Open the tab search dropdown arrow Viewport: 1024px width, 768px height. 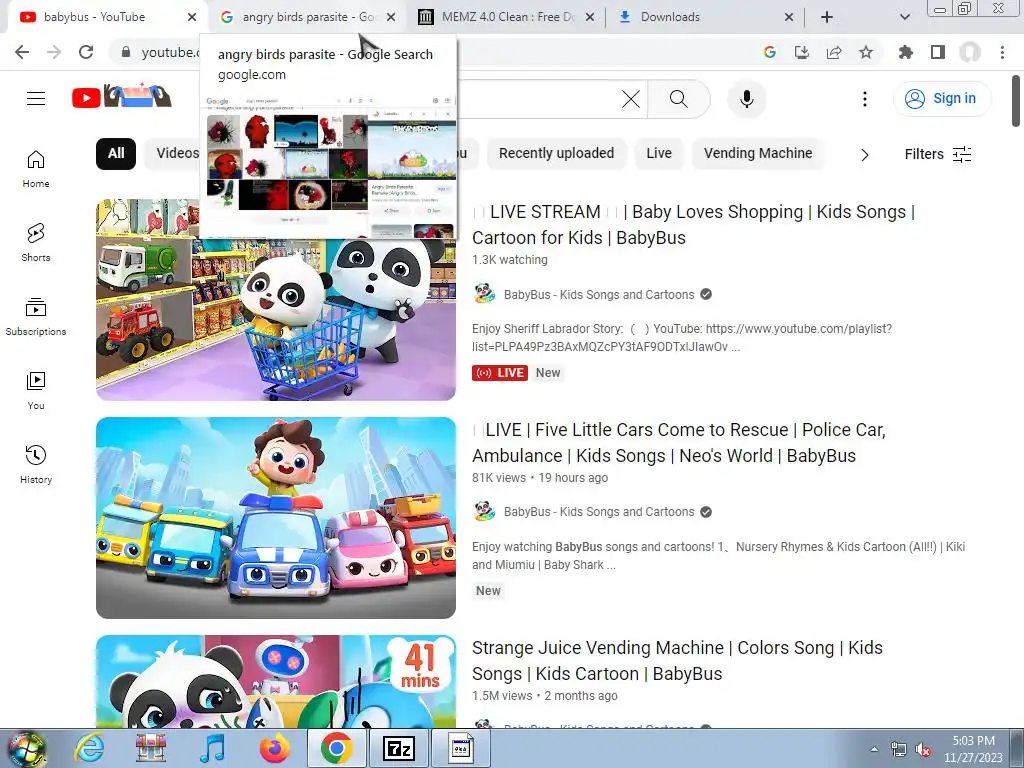pyautogui.click(x=904, y=17)
